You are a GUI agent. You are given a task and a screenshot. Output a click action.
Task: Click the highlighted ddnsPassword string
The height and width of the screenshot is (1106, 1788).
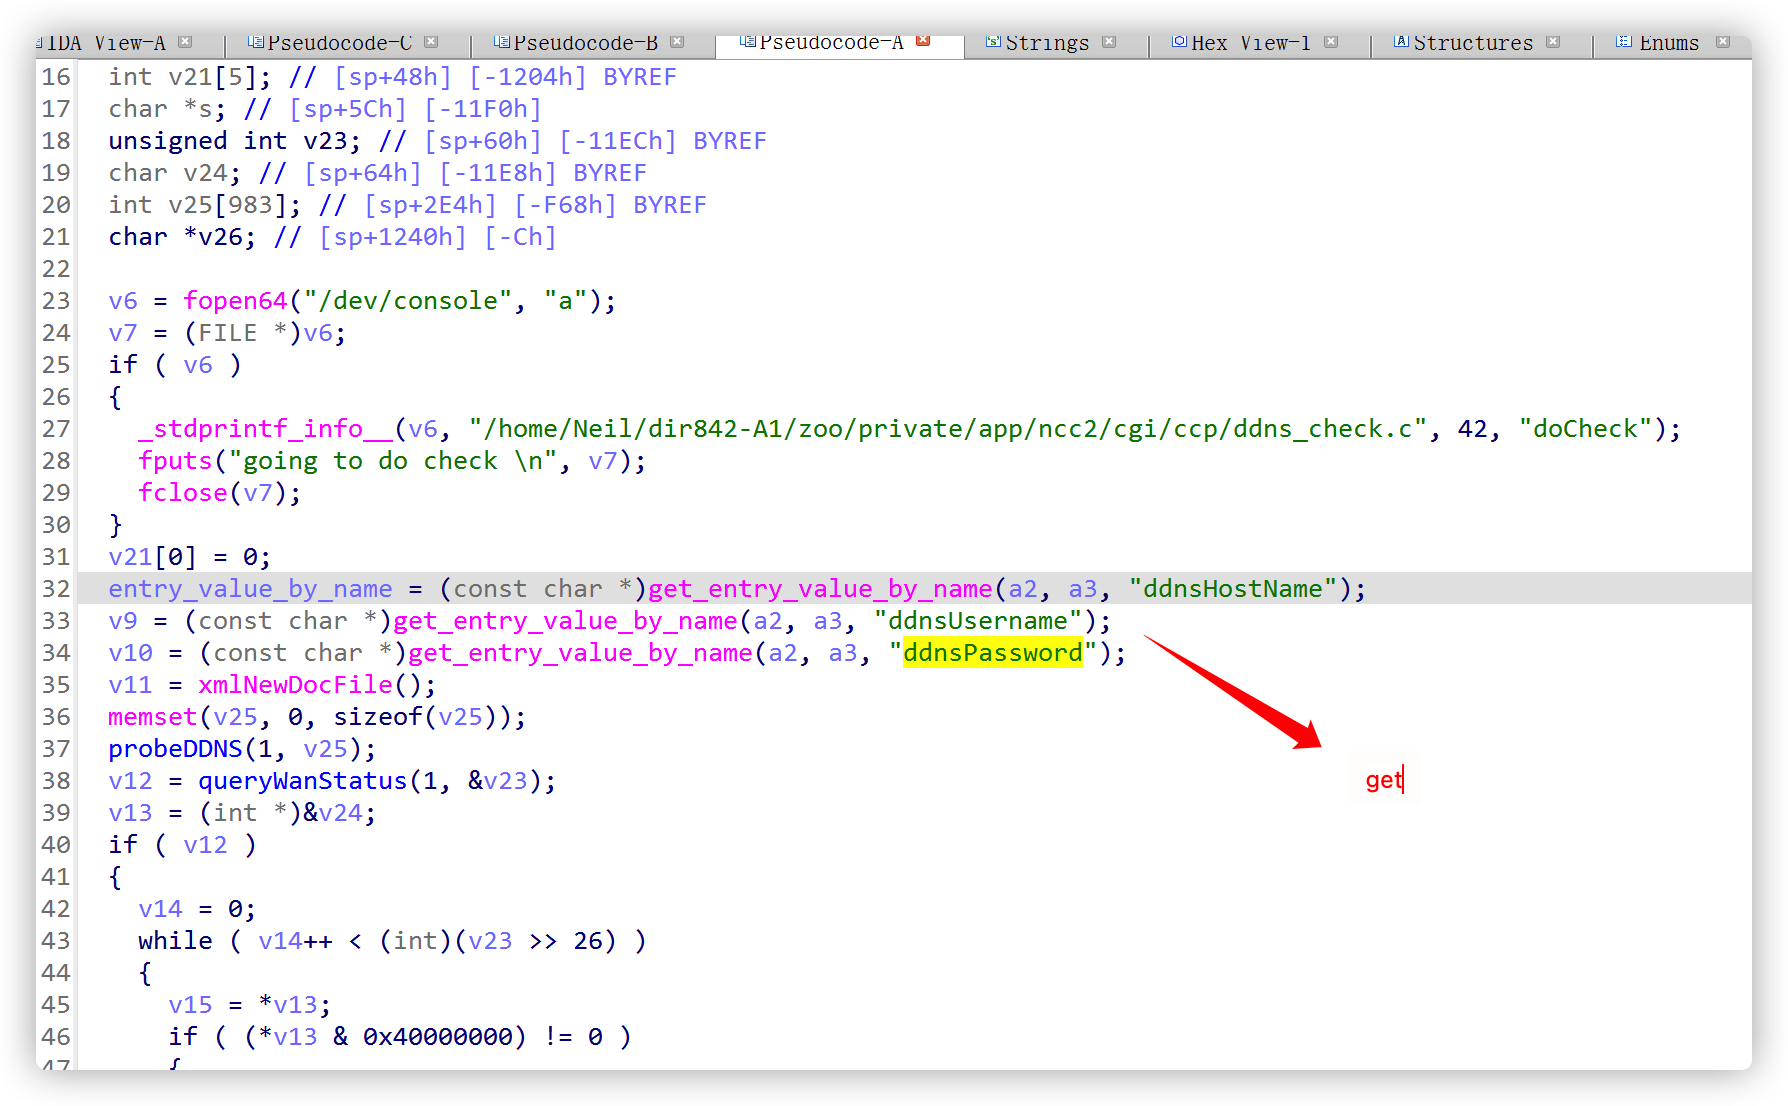click(993, 653)
